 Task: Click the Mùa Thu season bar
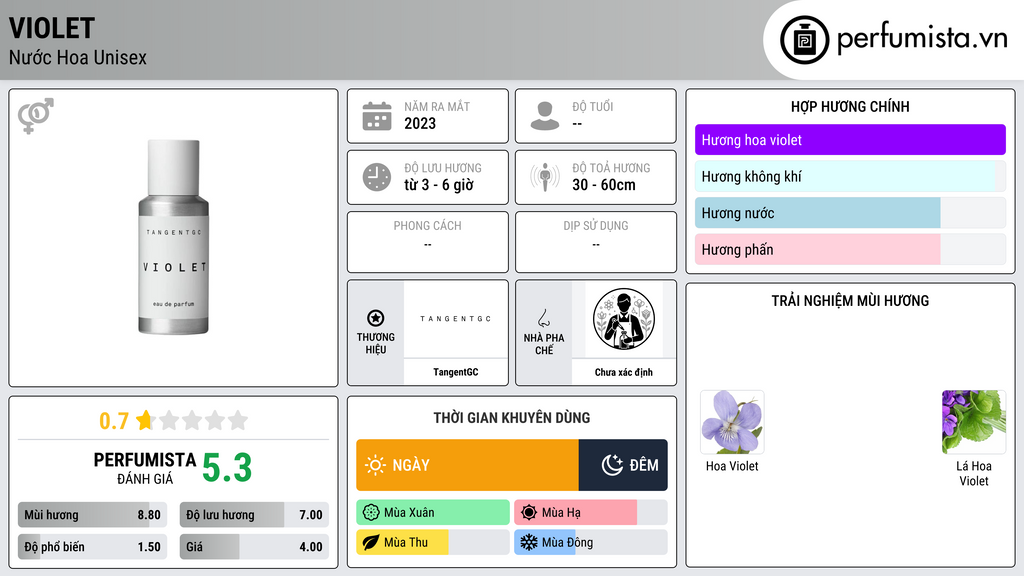point(433,542)
